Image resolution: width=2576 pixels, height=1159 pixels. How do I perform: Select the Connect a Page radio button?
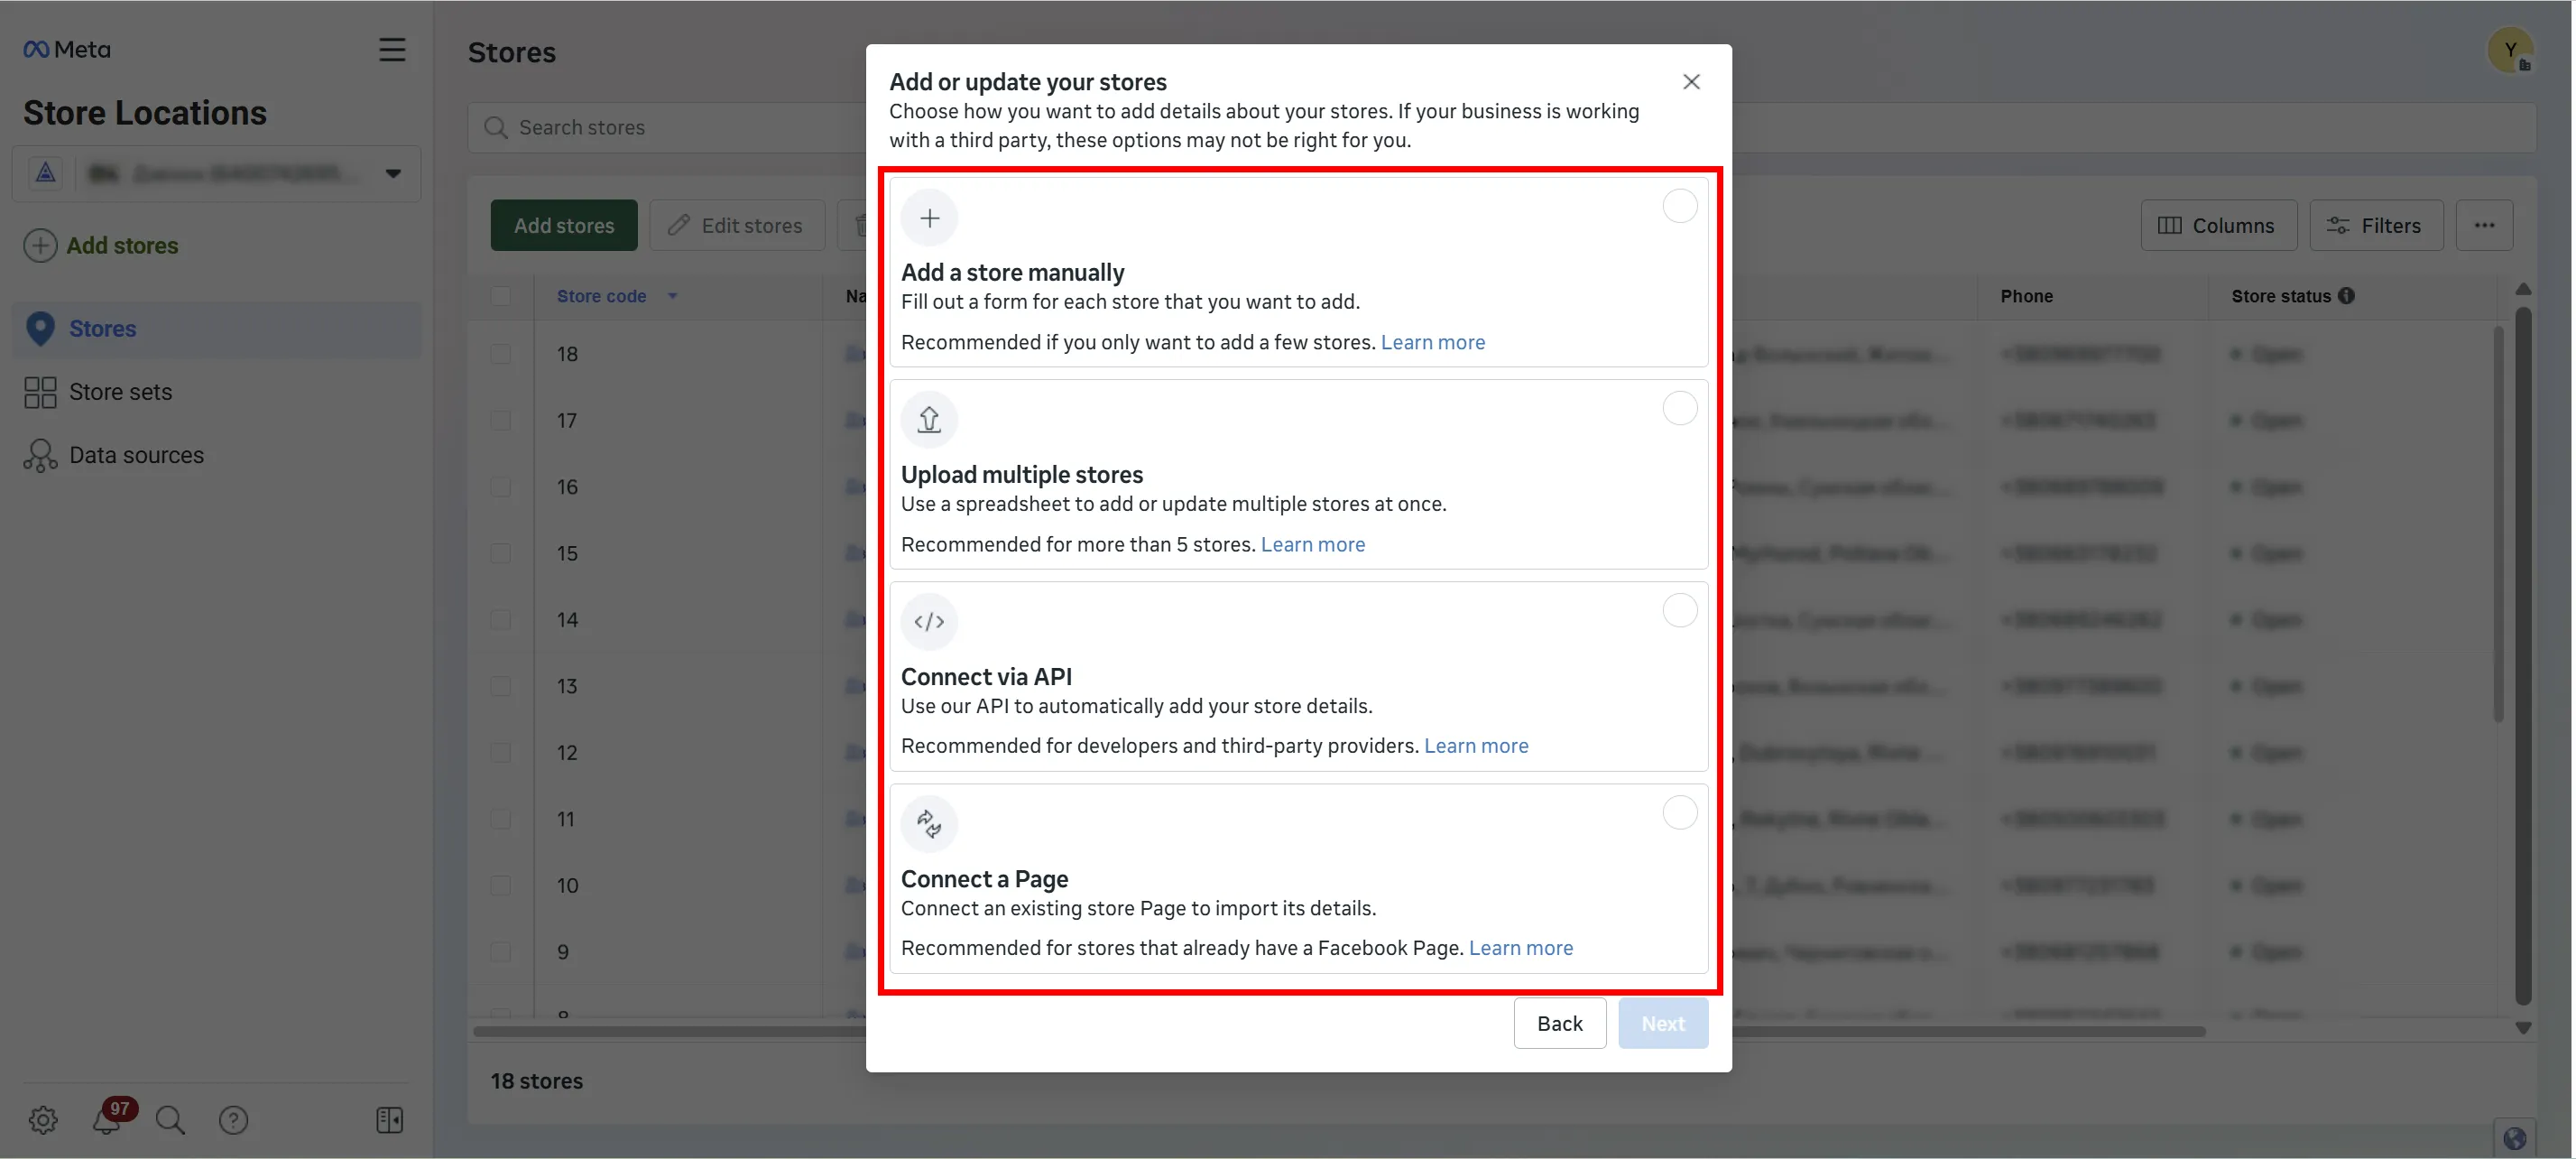(x=1680, y=812)
